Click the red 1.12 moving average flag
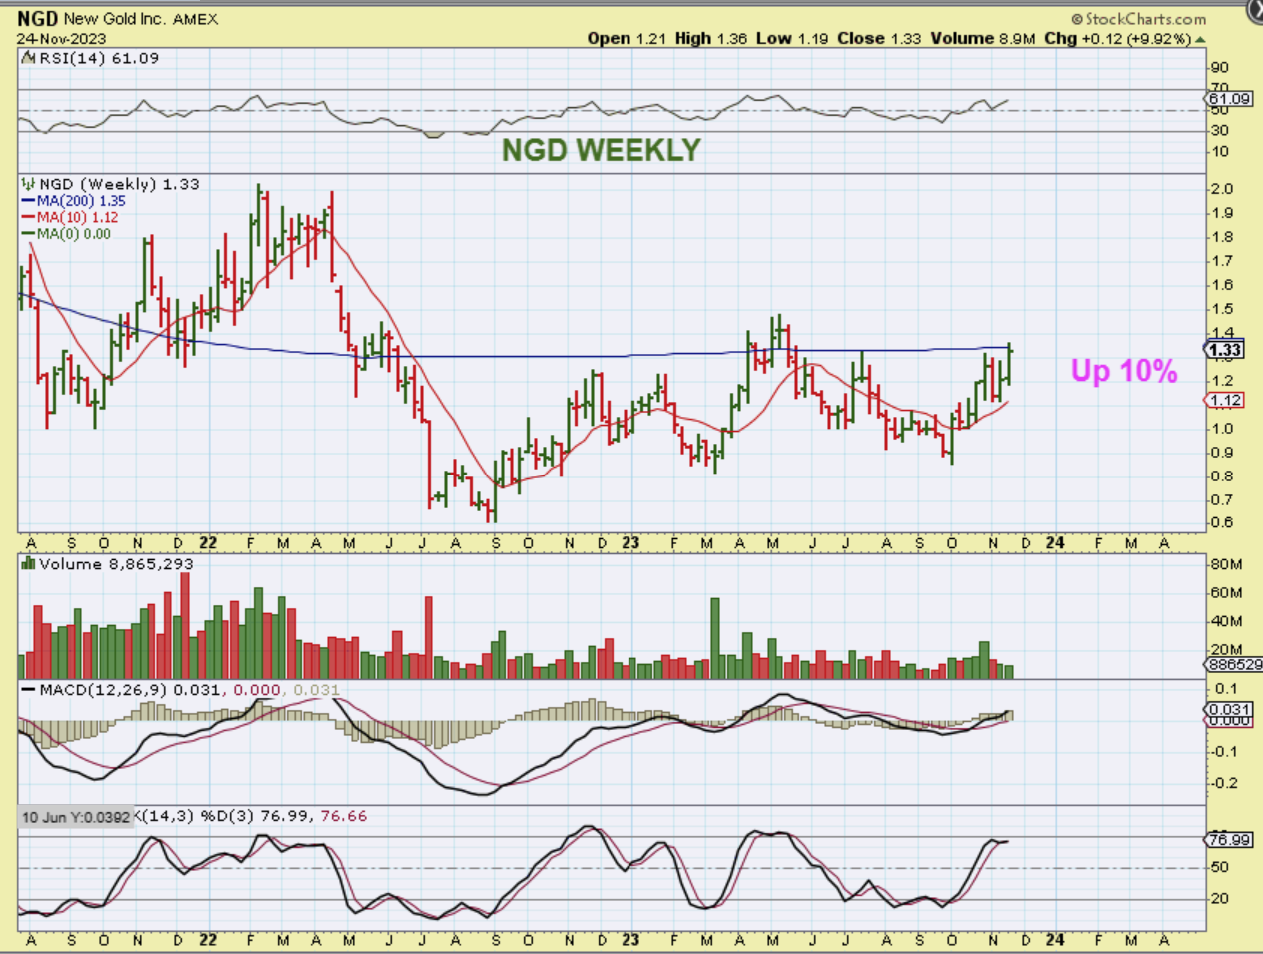Screen dimensions: 1263x954 click(x=1225, y=400)
